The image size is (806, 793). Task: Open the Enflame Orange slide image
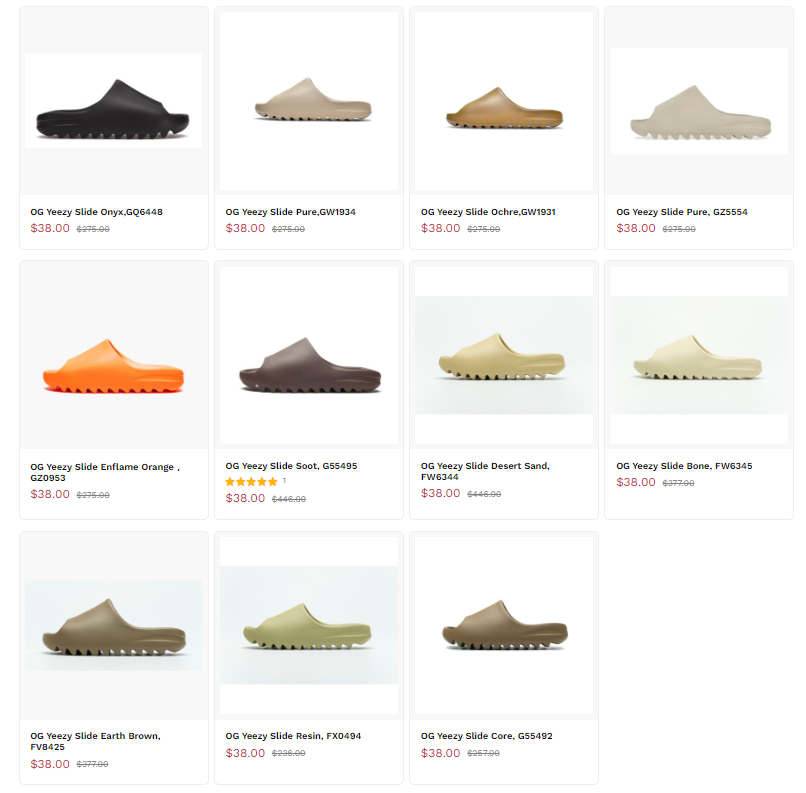113,358
